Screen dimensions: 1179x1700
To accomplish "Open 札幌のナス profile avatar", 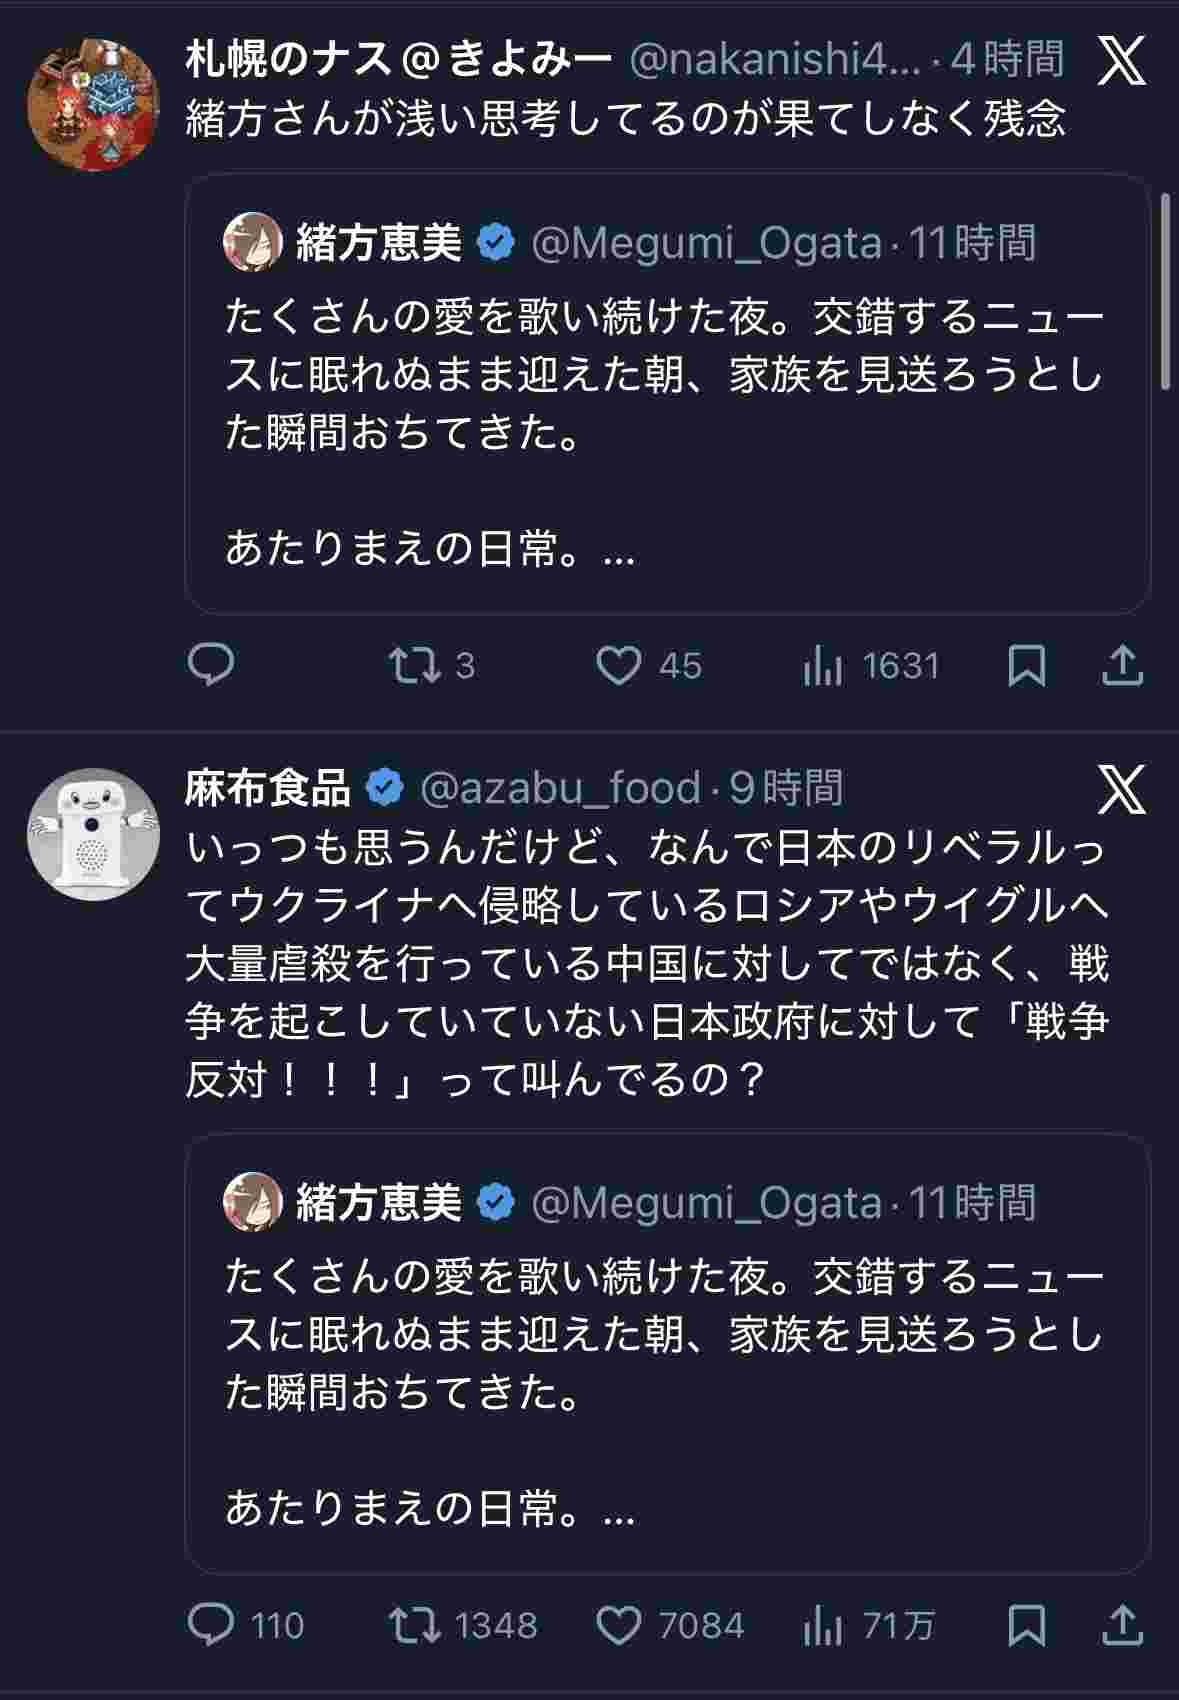I will coord(93,105).
